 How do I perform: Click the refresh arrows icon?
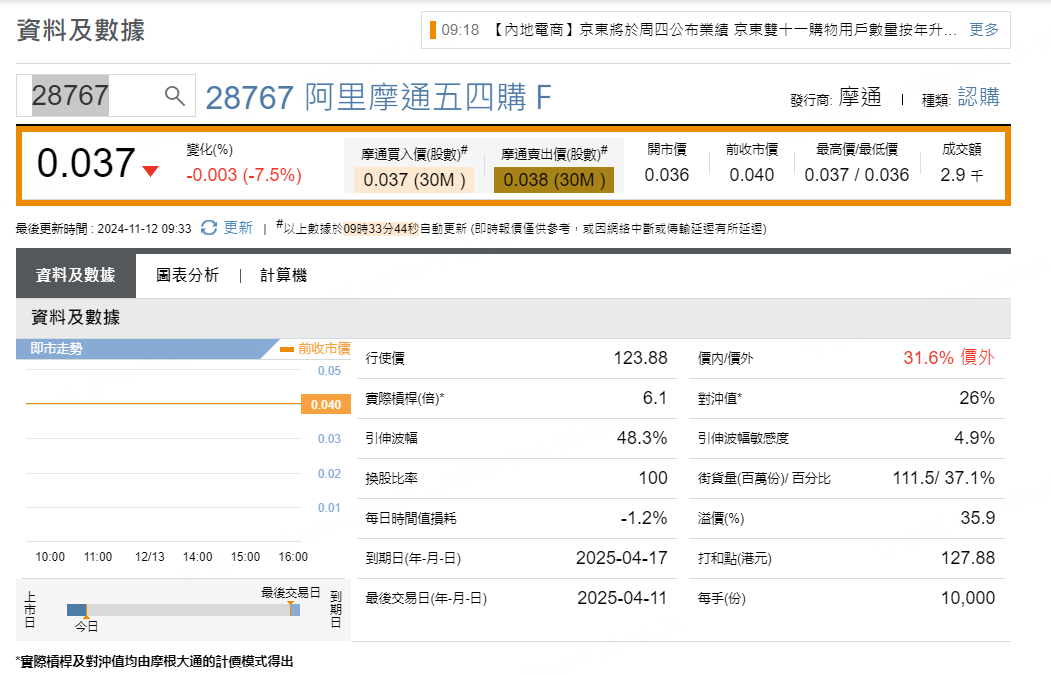point(209,228)
